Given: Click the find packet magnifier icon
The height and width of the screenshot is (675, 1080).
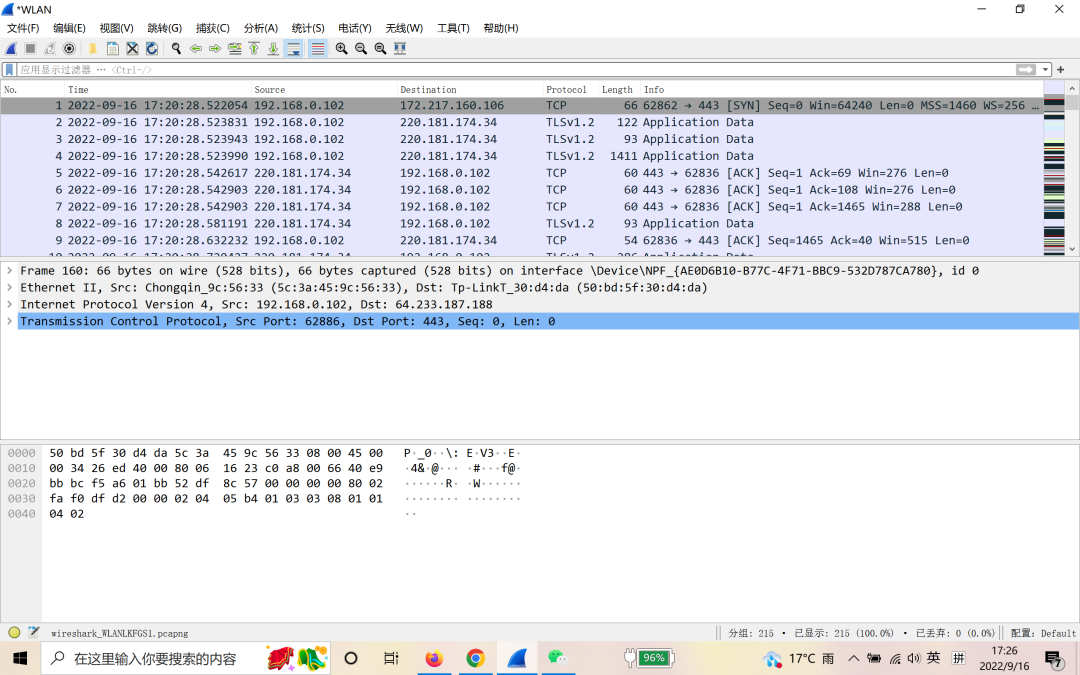Looking at the screenshot, I should pyautogui.click(x=176, y=48).
